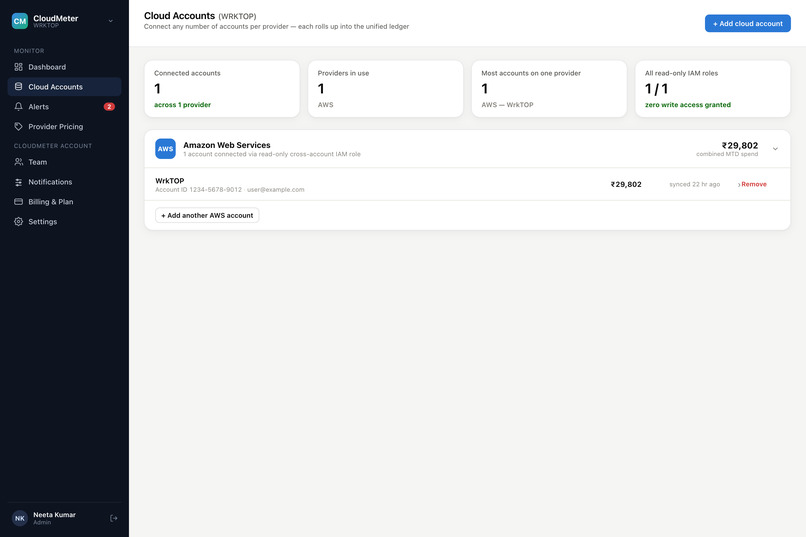Screen dimensions: 806x537
Task: Open the workspace switcher chevron beside CloudMeter
Action: click(111, 21)
